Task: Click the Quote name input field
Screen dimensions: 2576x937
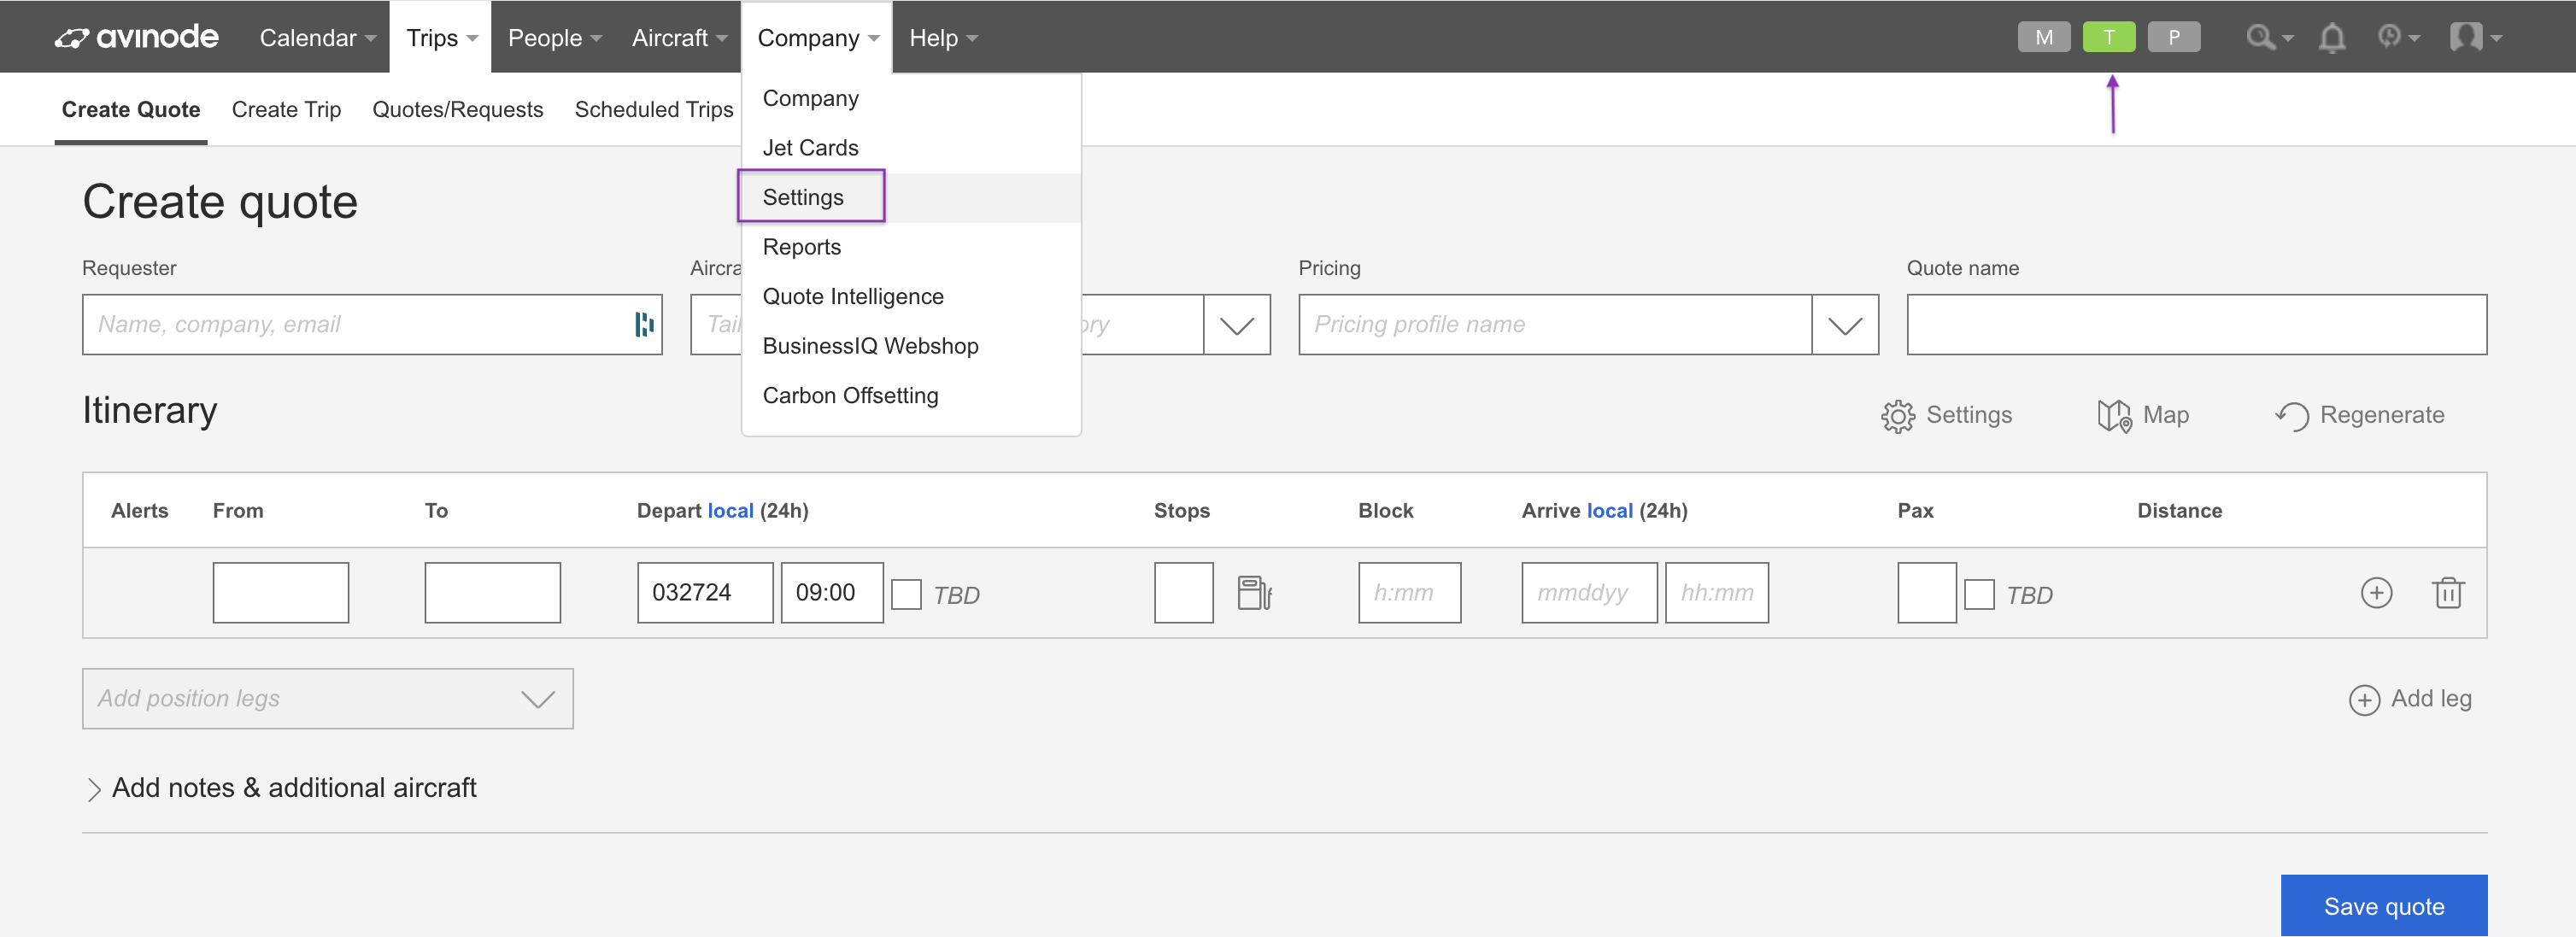Action: [2196, 325]
